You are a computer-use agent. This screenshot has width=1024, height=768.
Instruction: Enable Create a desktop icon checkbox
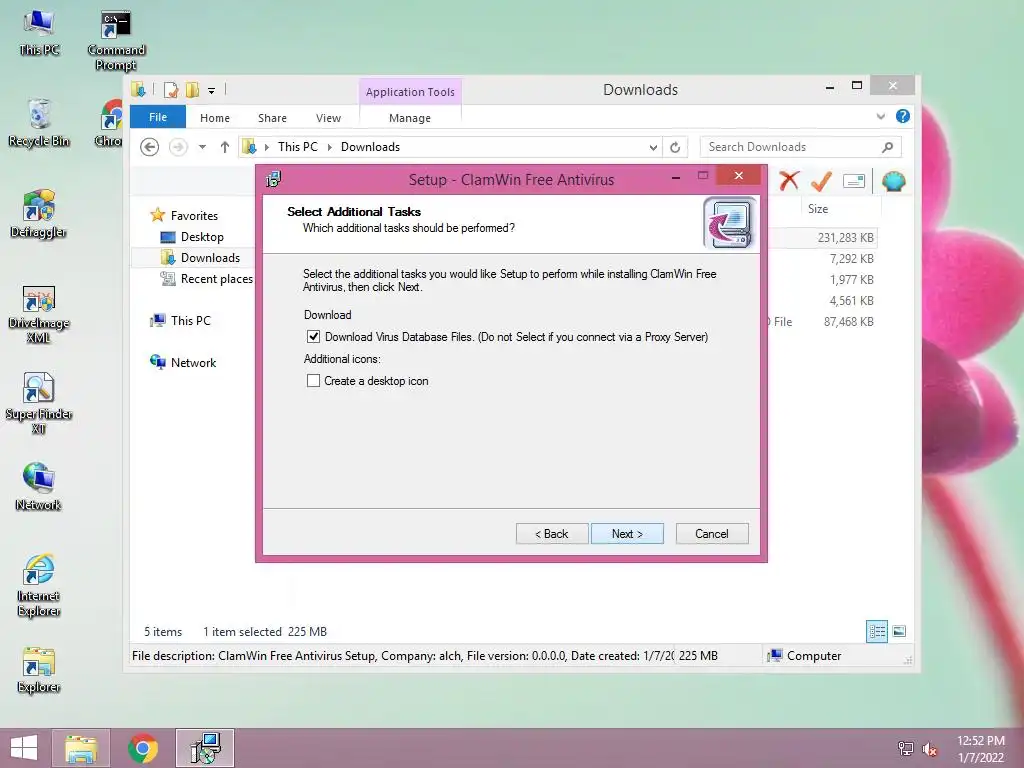[x=313, y=380]
